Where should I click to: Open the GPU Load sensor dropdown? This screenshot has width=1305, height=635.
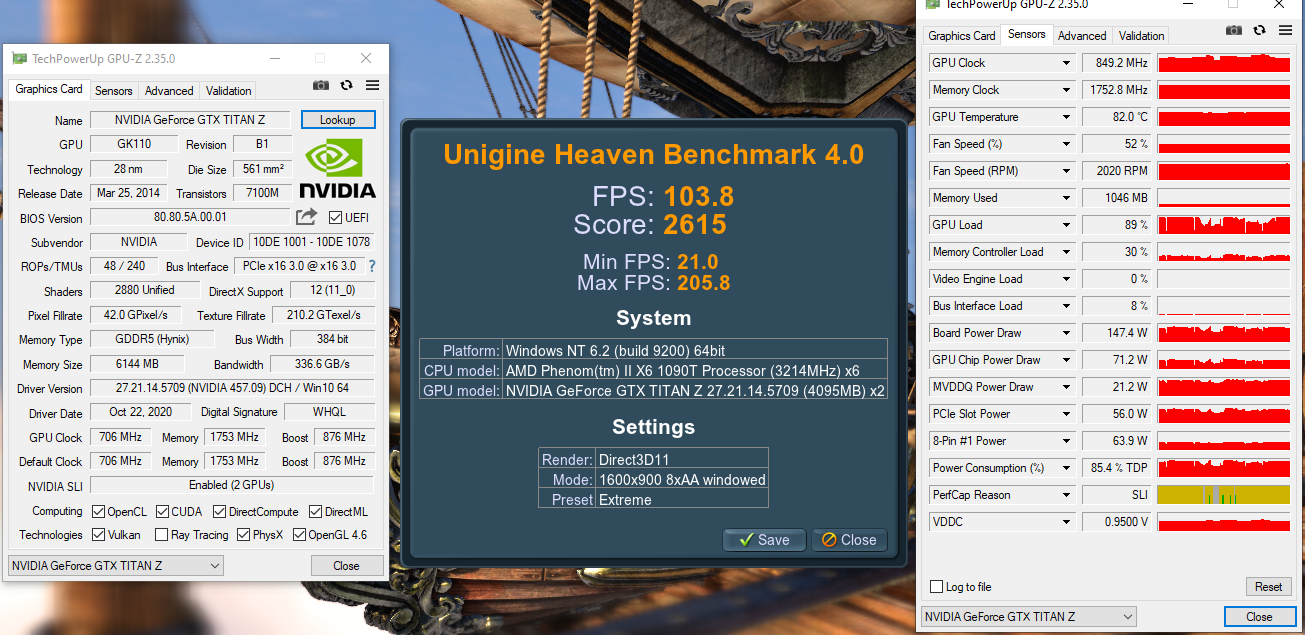(1066, 225)
